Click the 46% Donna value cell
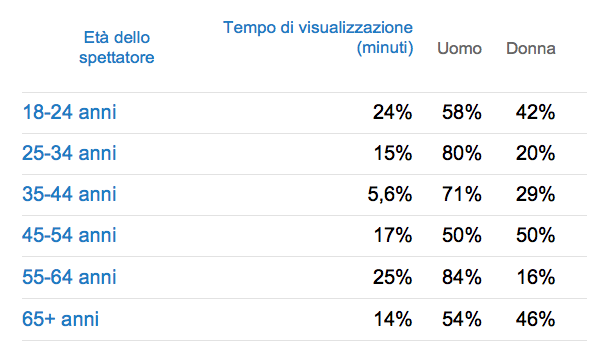The image size is (605, 364). coord(536,319)
